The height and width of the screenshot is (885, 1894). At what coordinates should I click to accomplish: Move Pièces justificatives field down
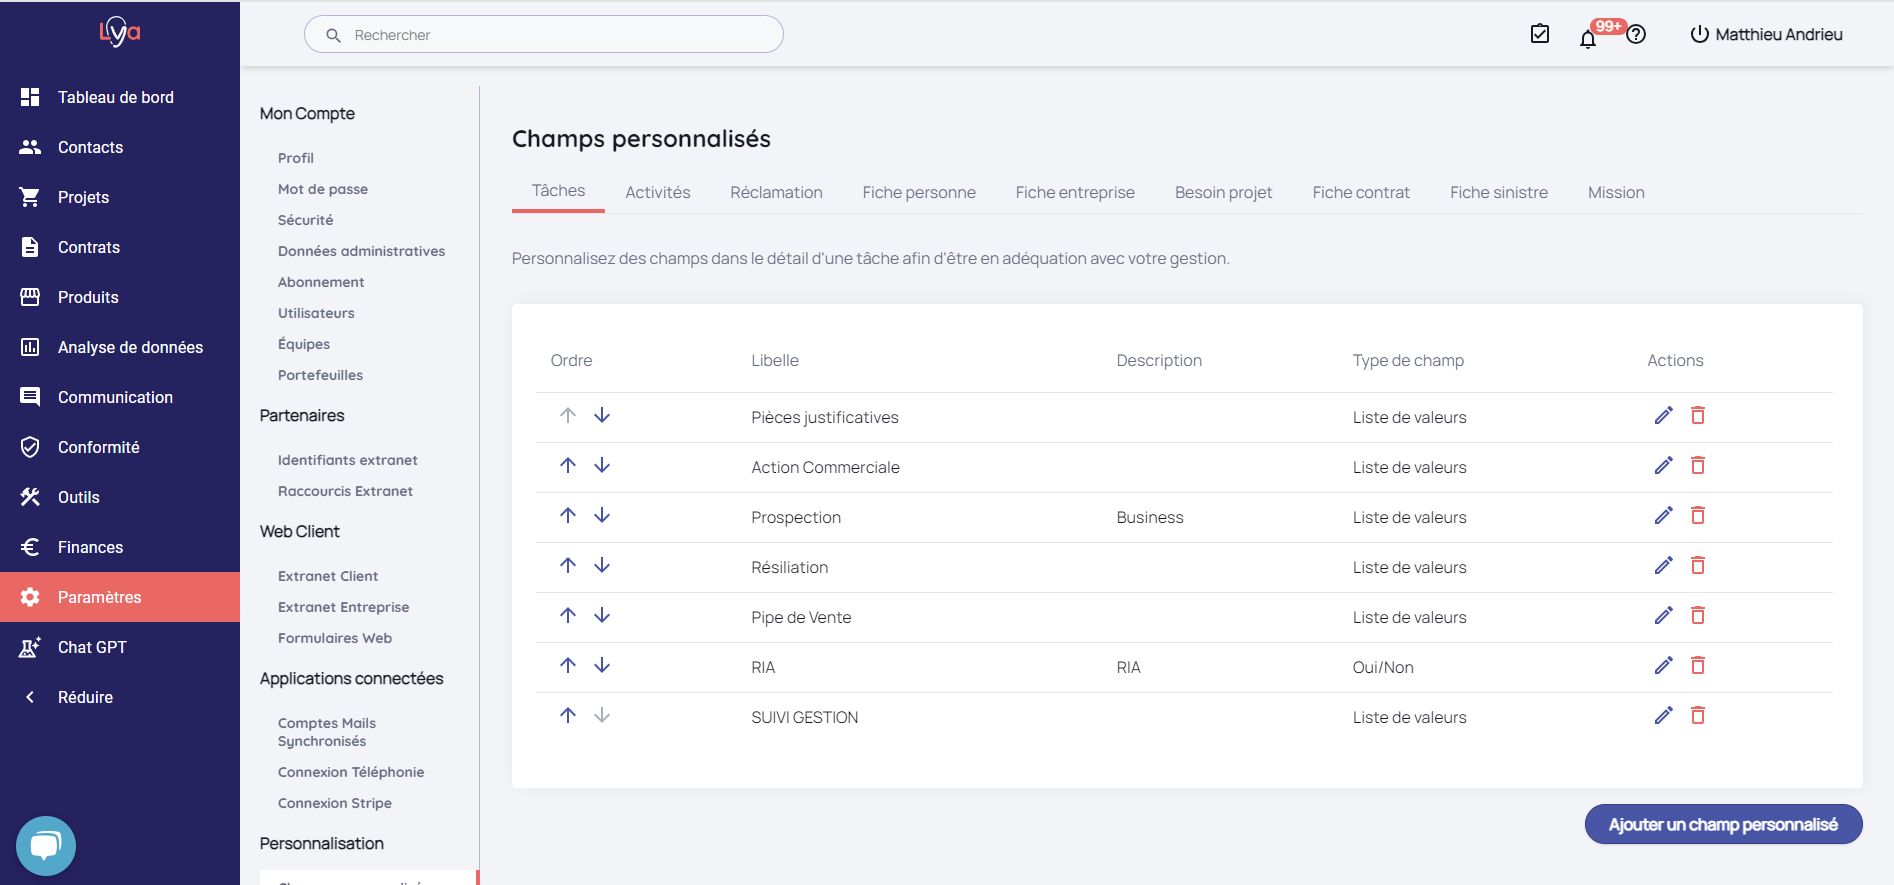(602, 415)
